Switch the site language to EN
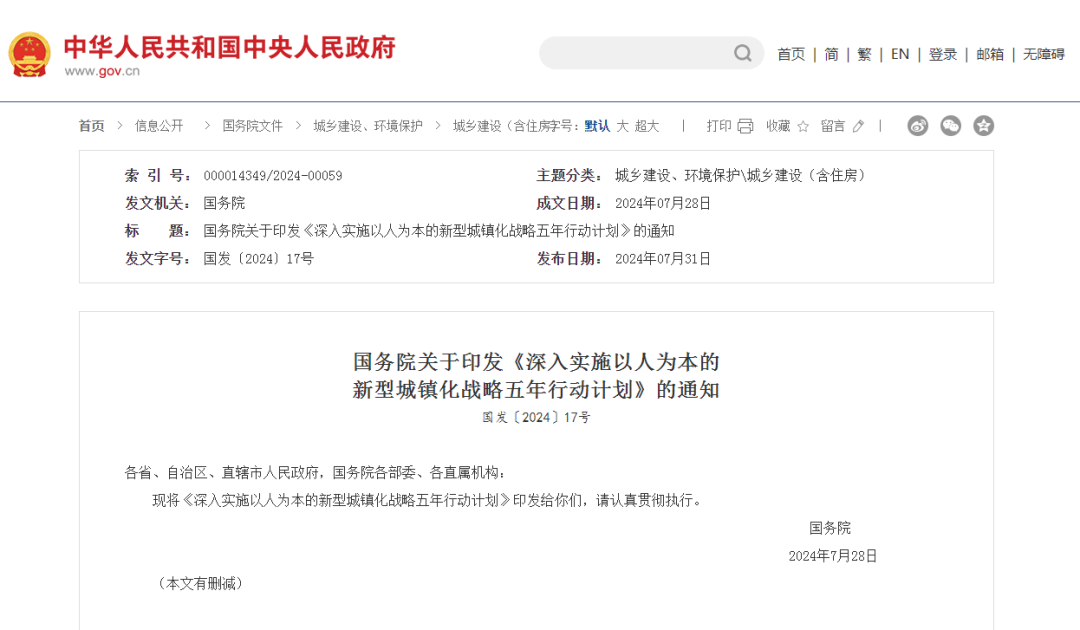The width and height of the screenshot is (1080, 630). (900, 54)
